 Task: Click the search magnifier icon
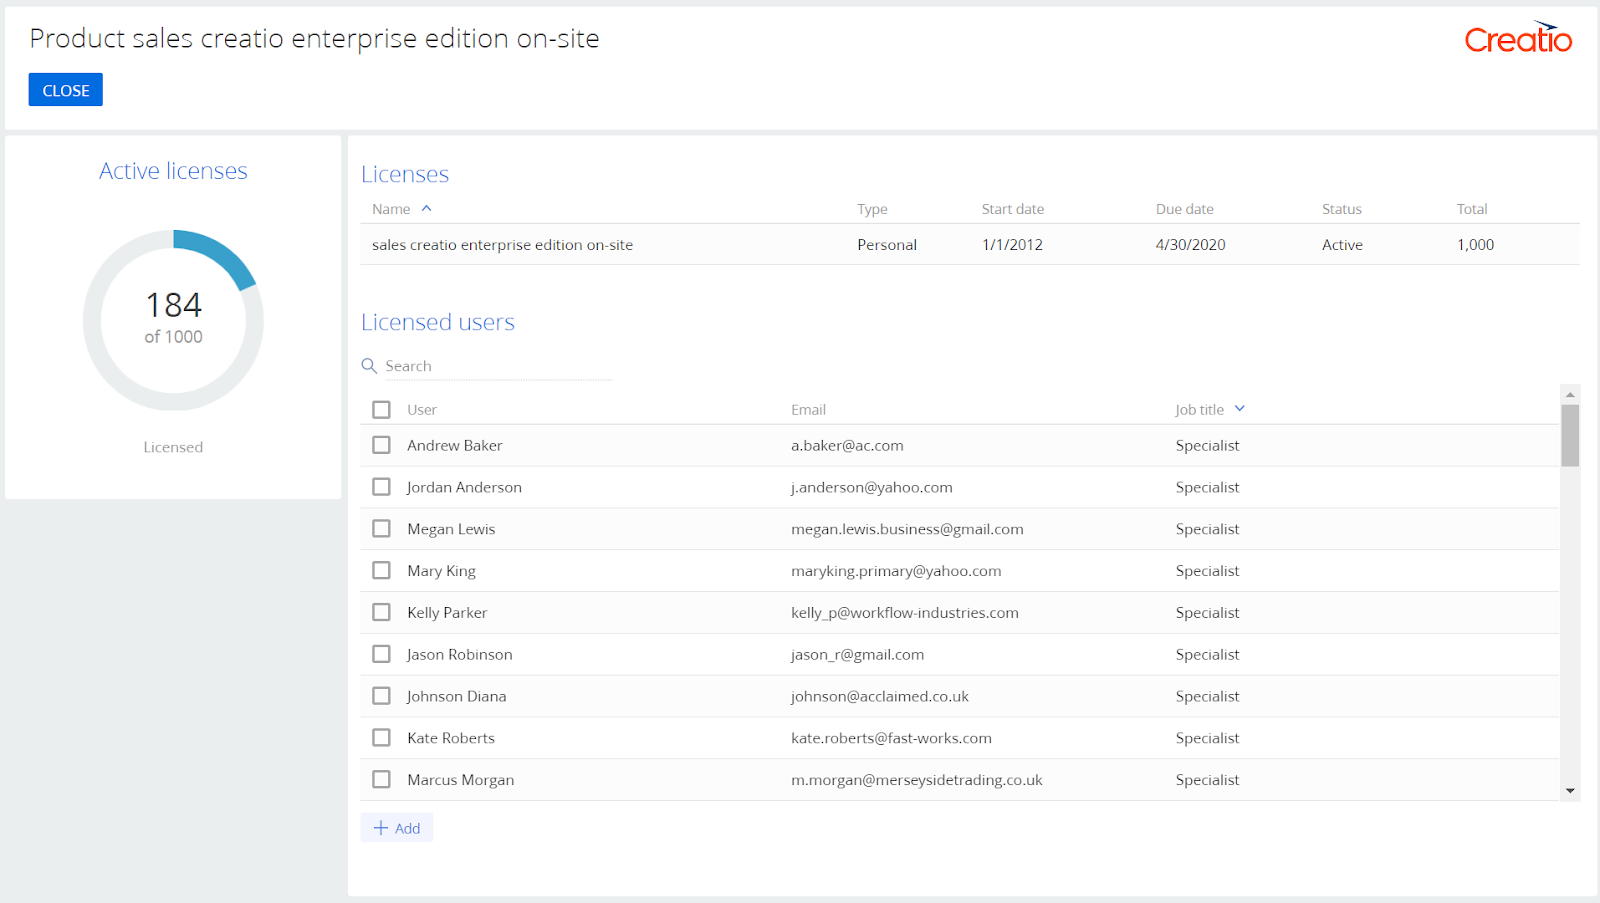click(x=369, y=366)
